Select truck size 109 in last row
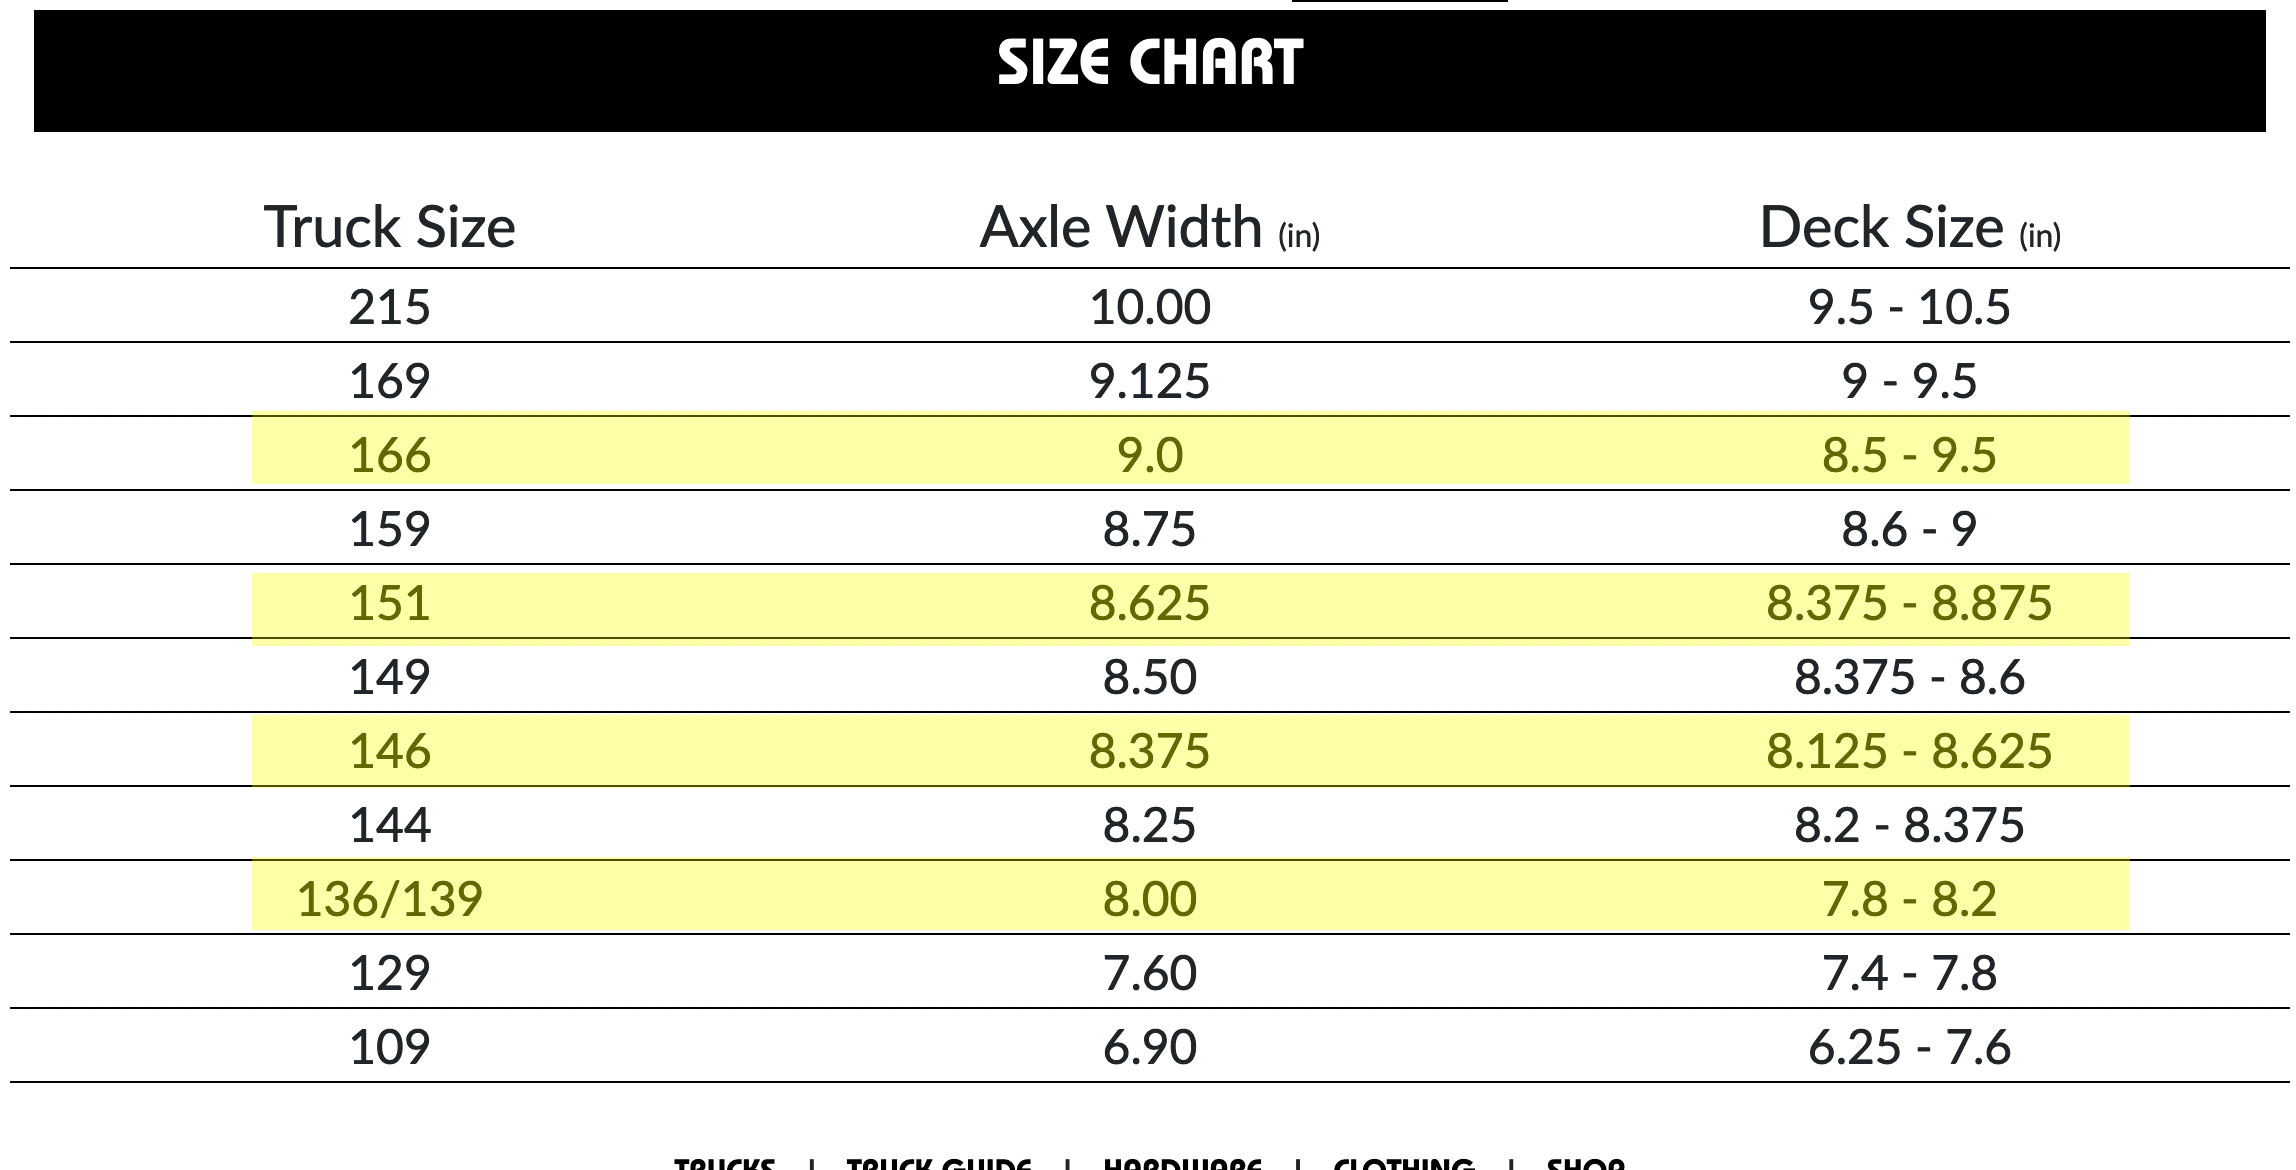 pos(390,1046)
